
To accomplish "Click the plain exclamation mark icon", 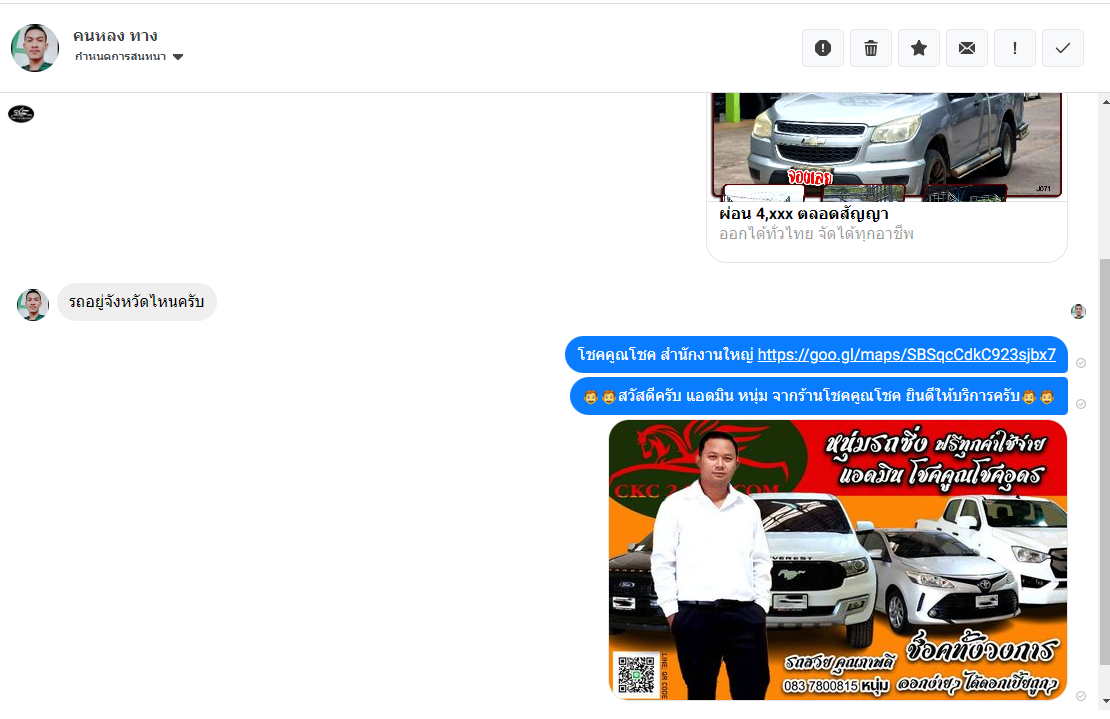I will click(1015, 48).
